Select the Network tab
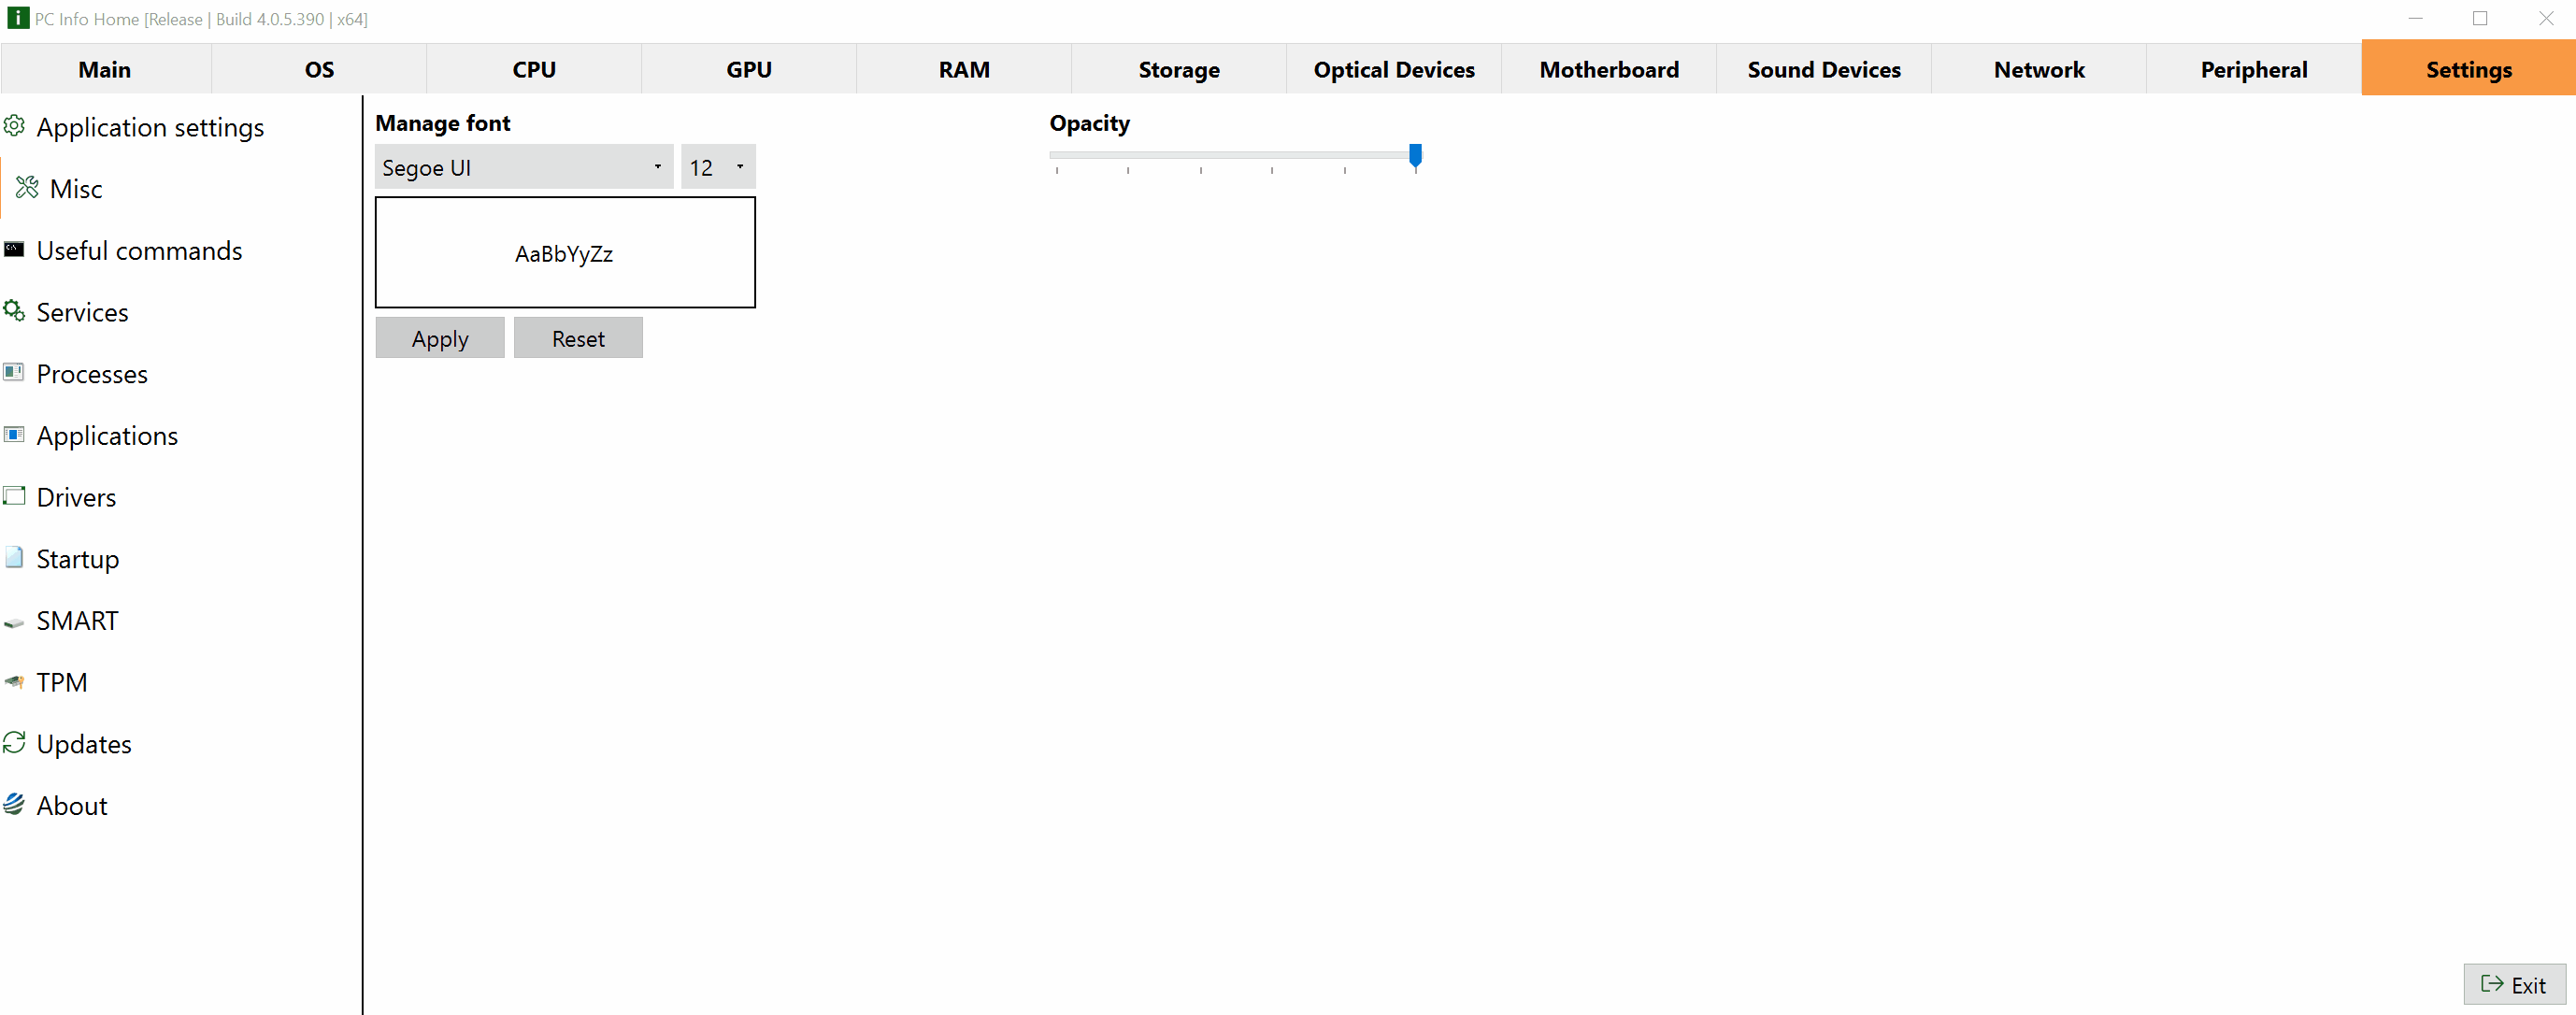Viewport: 2576px width, 1015px height. point(2039,69)
